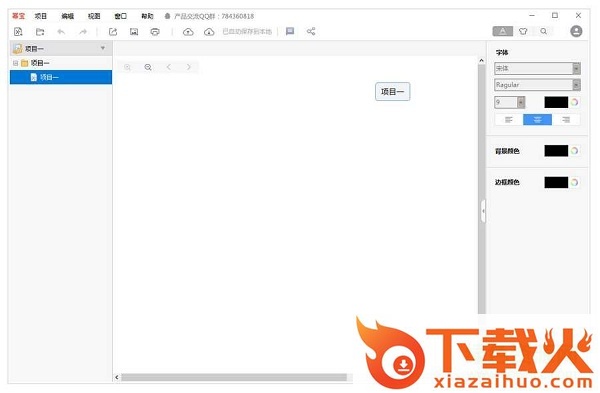Open the Regular font style dropdown

(537, 85)
